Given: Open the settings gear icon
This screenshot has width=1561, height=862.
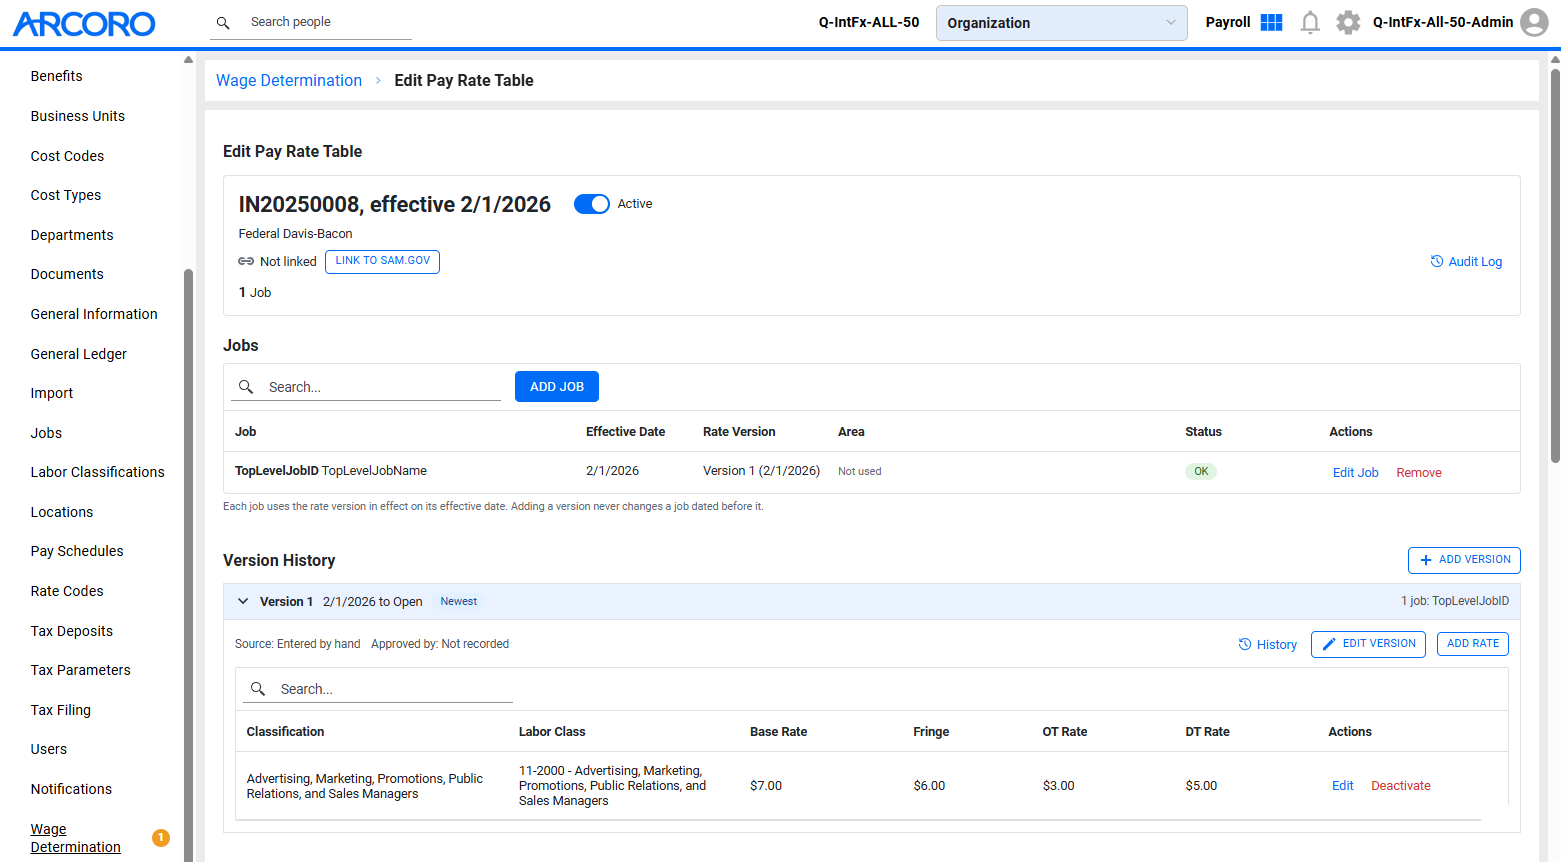Looking at the screenshot, I should coord(1348,22).
